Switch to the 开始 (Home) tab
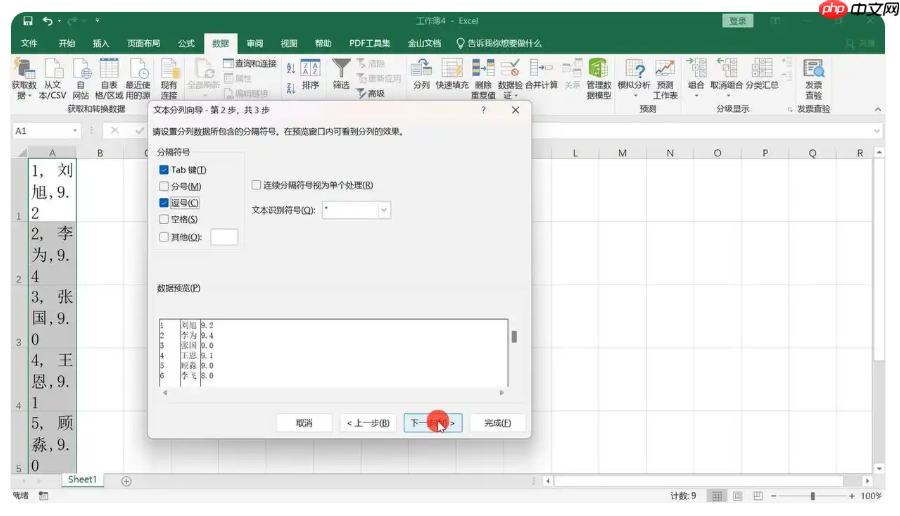Viewport: 900px width, 516px height. pyautogui.click(x=67, y=43)
